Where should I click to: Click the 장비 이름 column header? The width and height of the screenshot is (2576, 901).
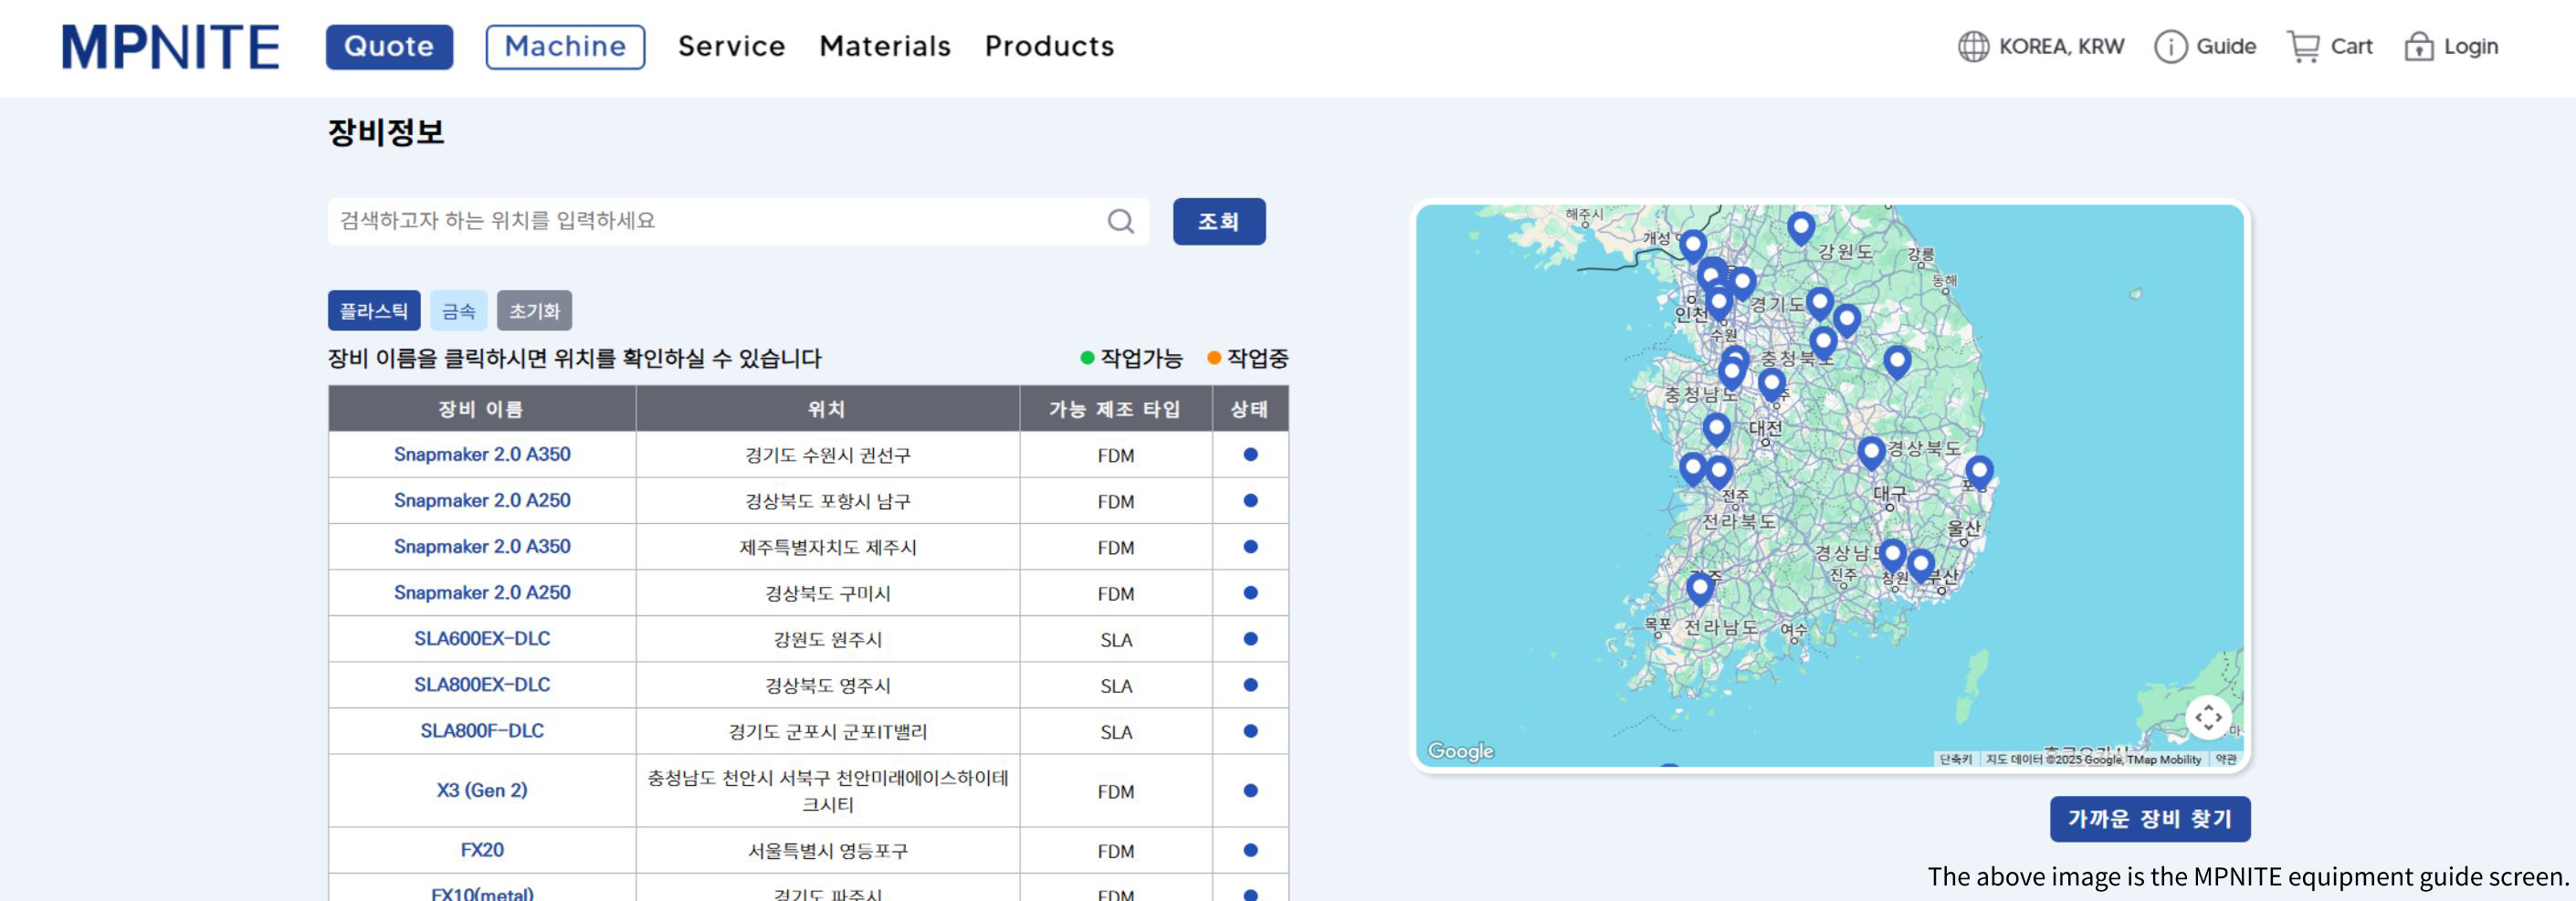482,408
